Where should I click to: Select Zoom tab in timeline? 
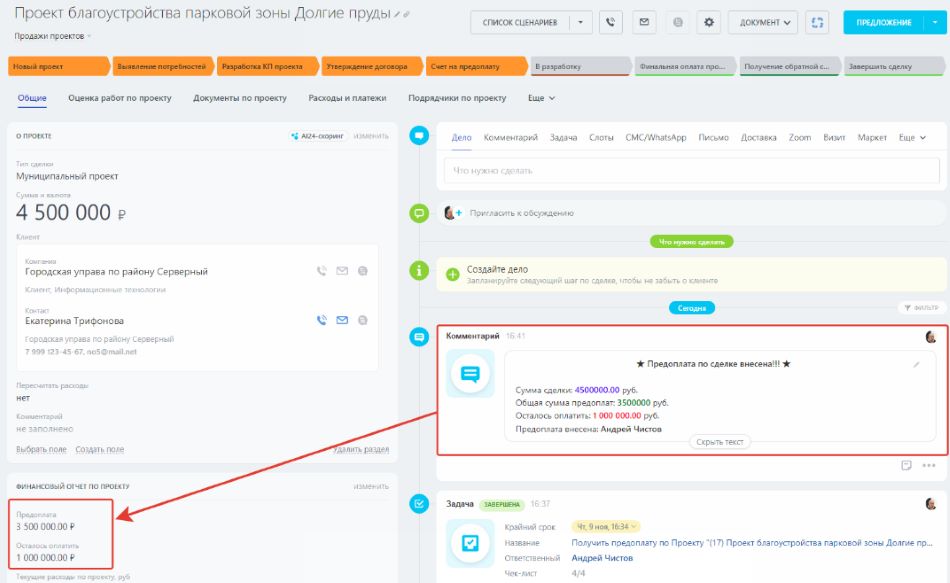tap(800, 138)
